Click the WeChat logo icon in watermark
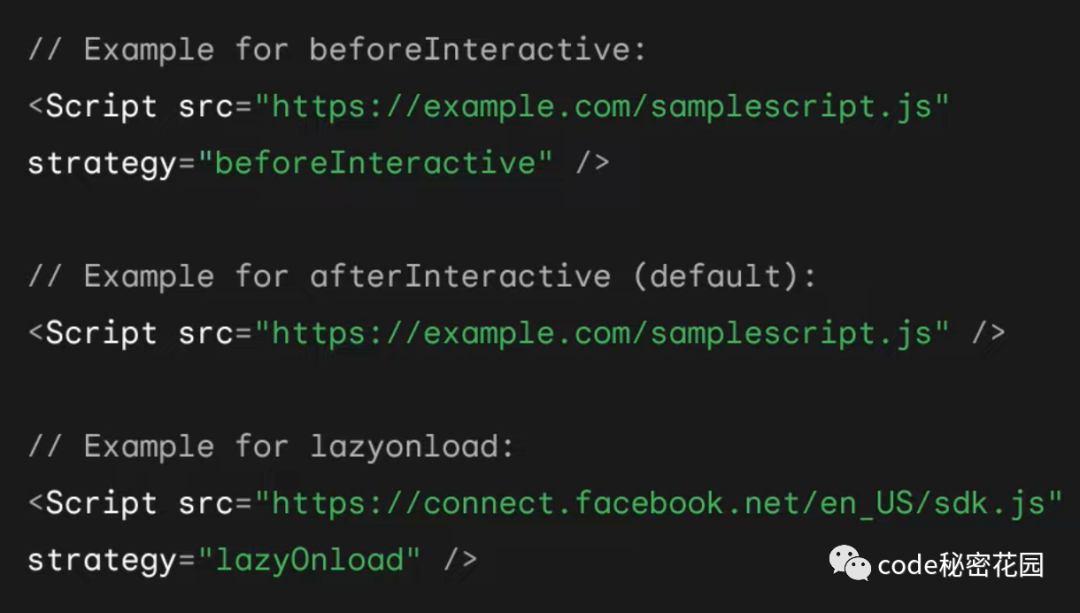 [x=850, y=563]
